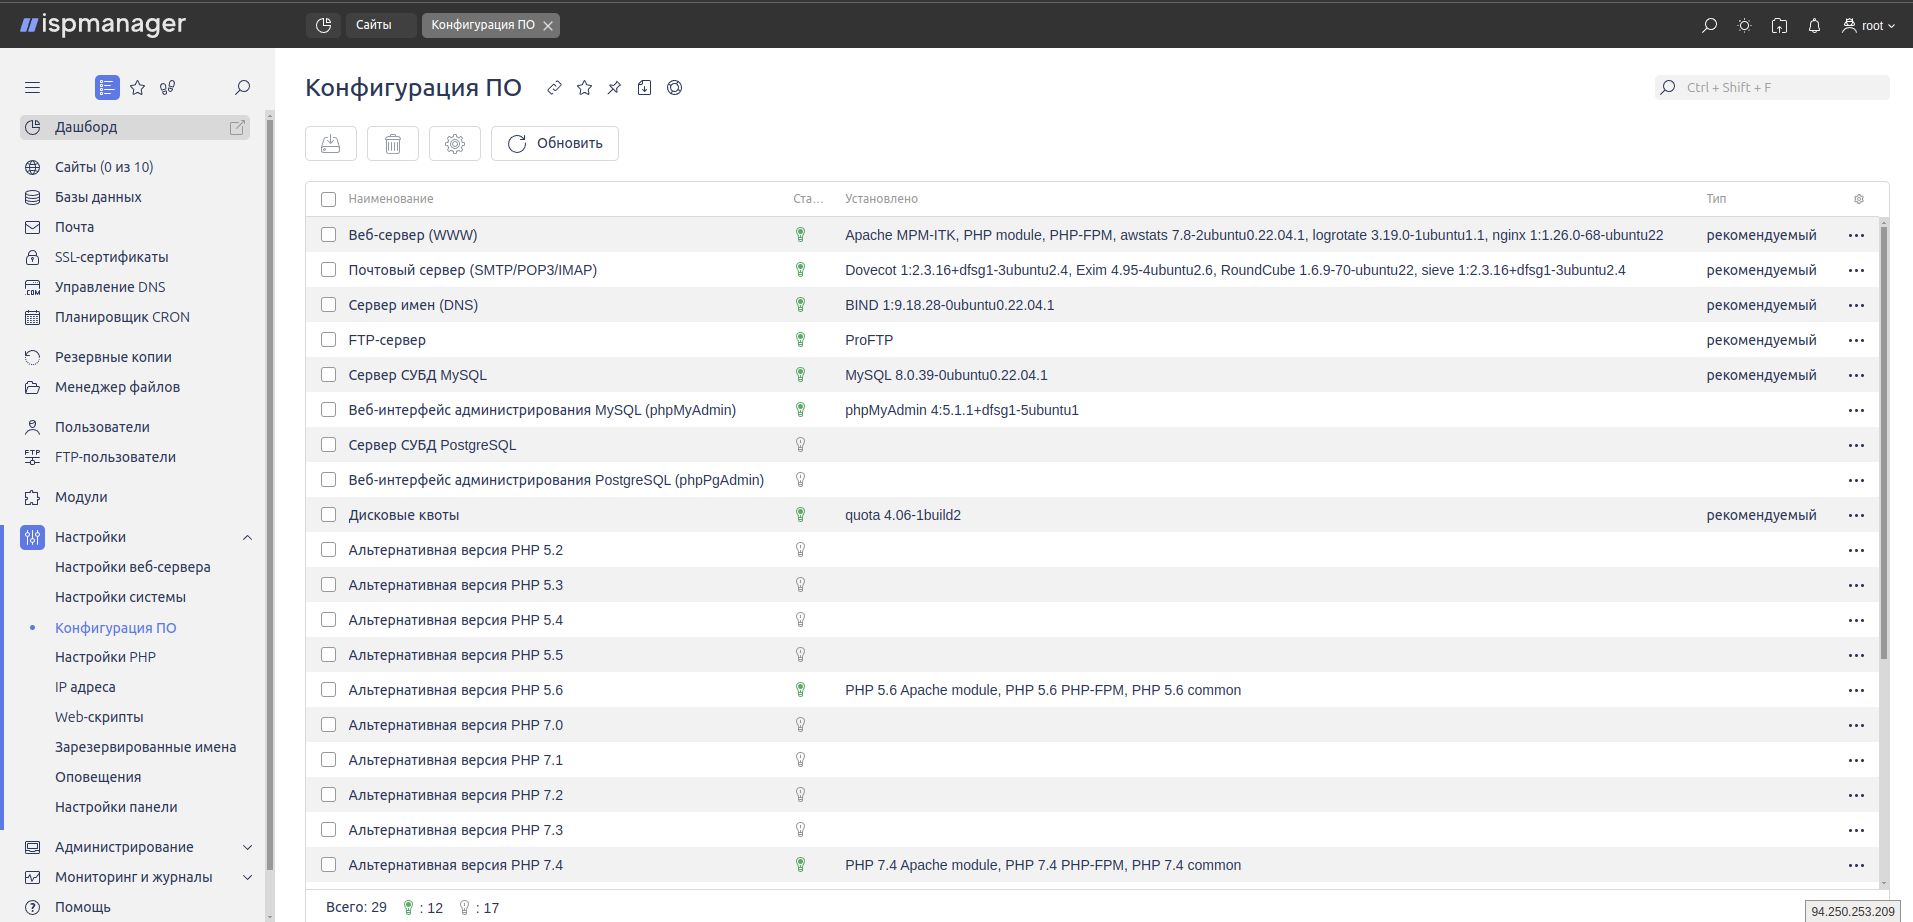The image size is (1913, 922).
Task: Check the Альтернативная версия PHP 5.6 checkbox
Action: (328, 690)
